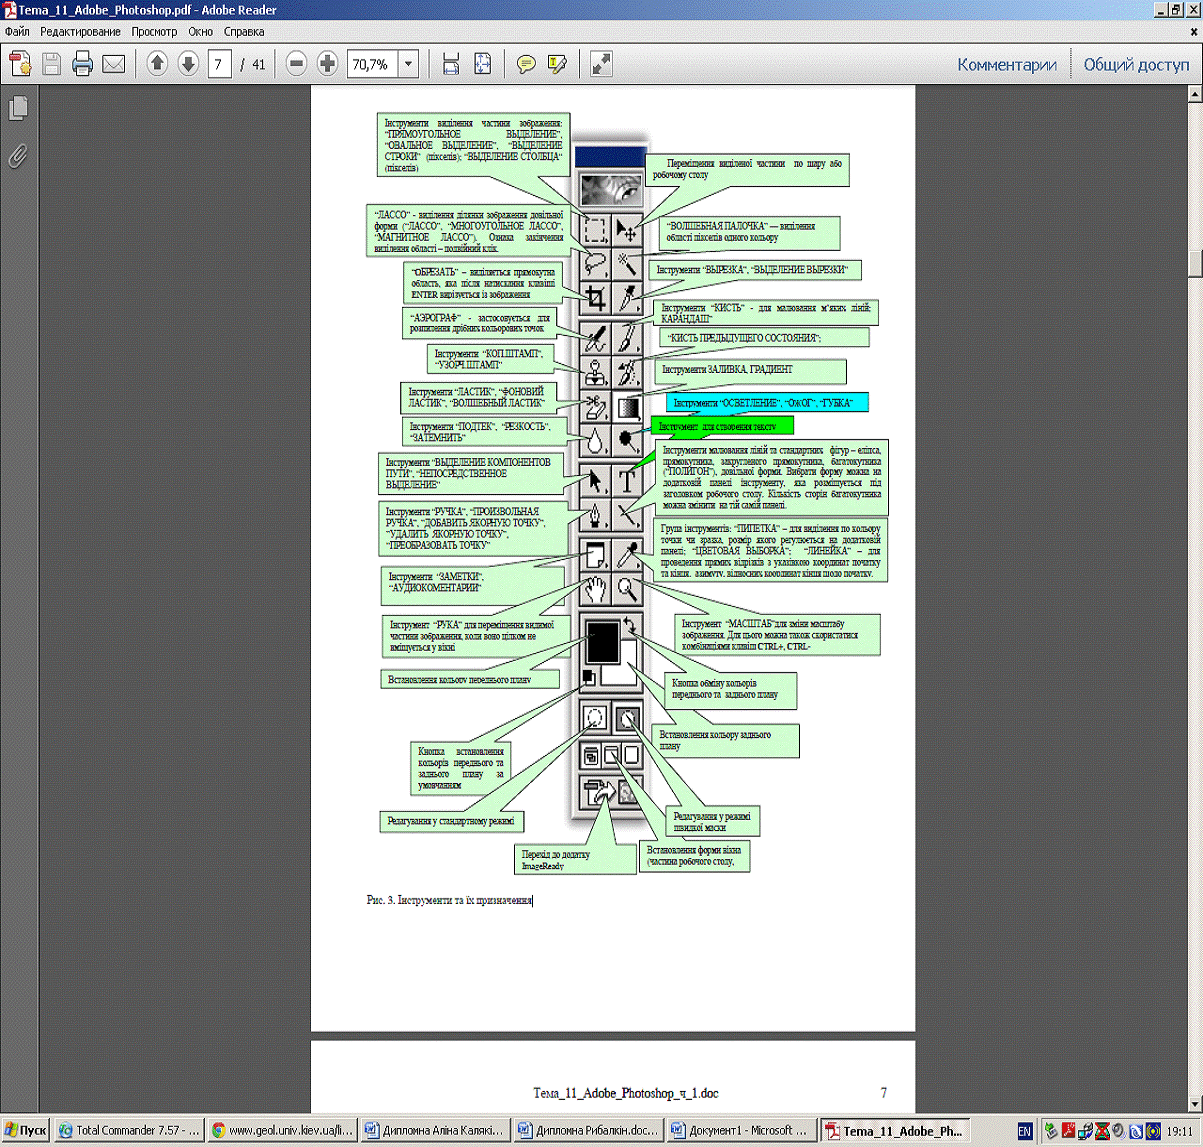1203x1147 pixels.
Task: Click the Print file icon
Action: (x=82, y=65)
